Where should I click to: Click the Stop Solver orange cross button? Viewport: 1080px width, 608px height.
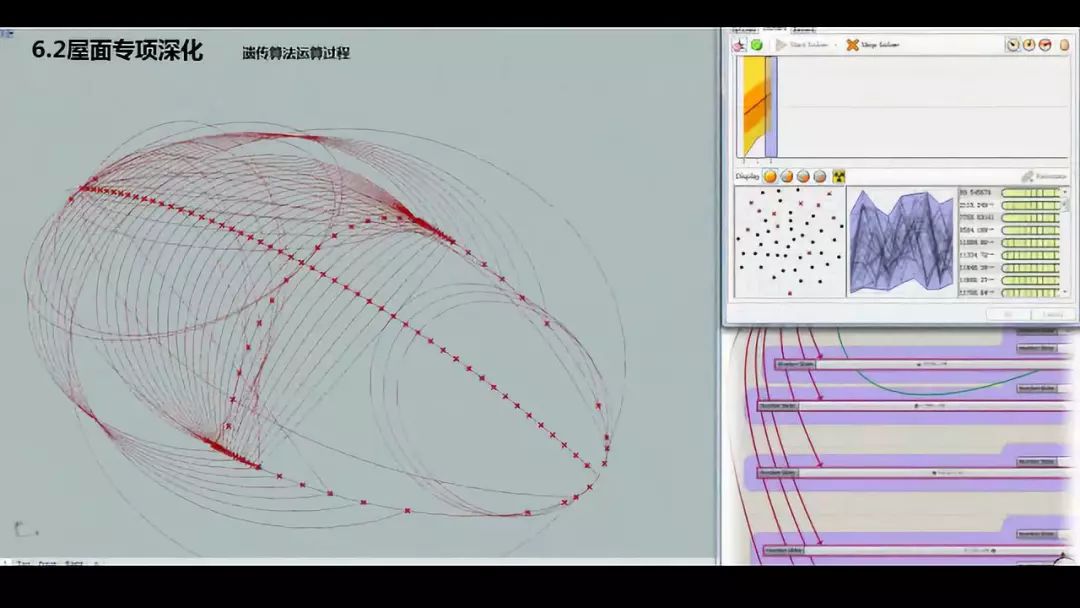853,45
